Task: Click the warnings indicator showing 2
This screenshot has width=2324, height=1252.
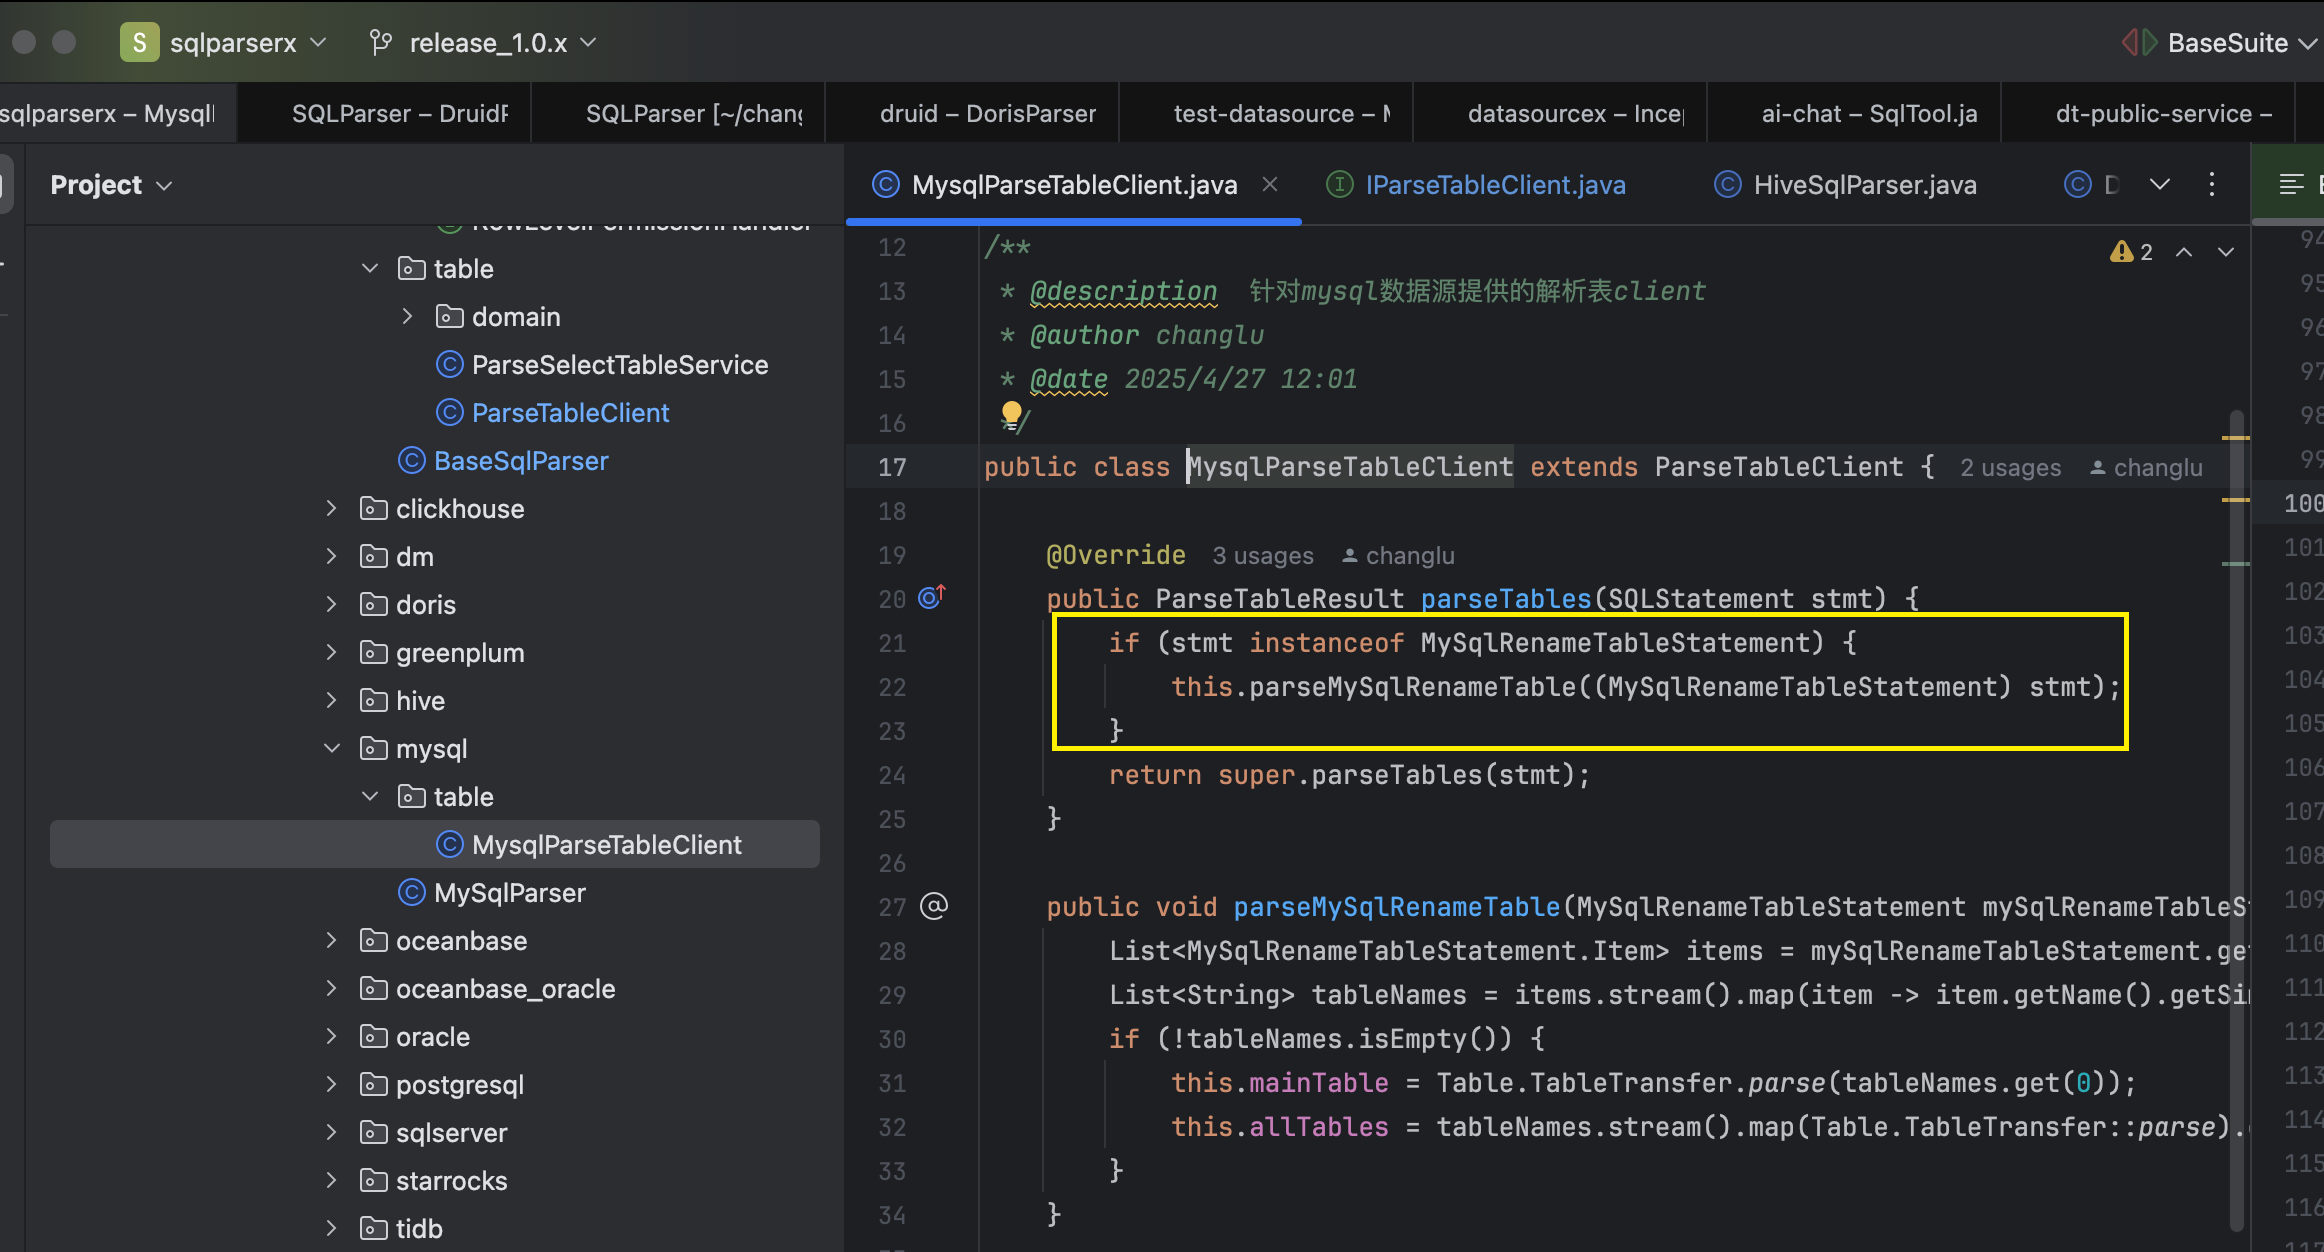Action: [2131, 252]
